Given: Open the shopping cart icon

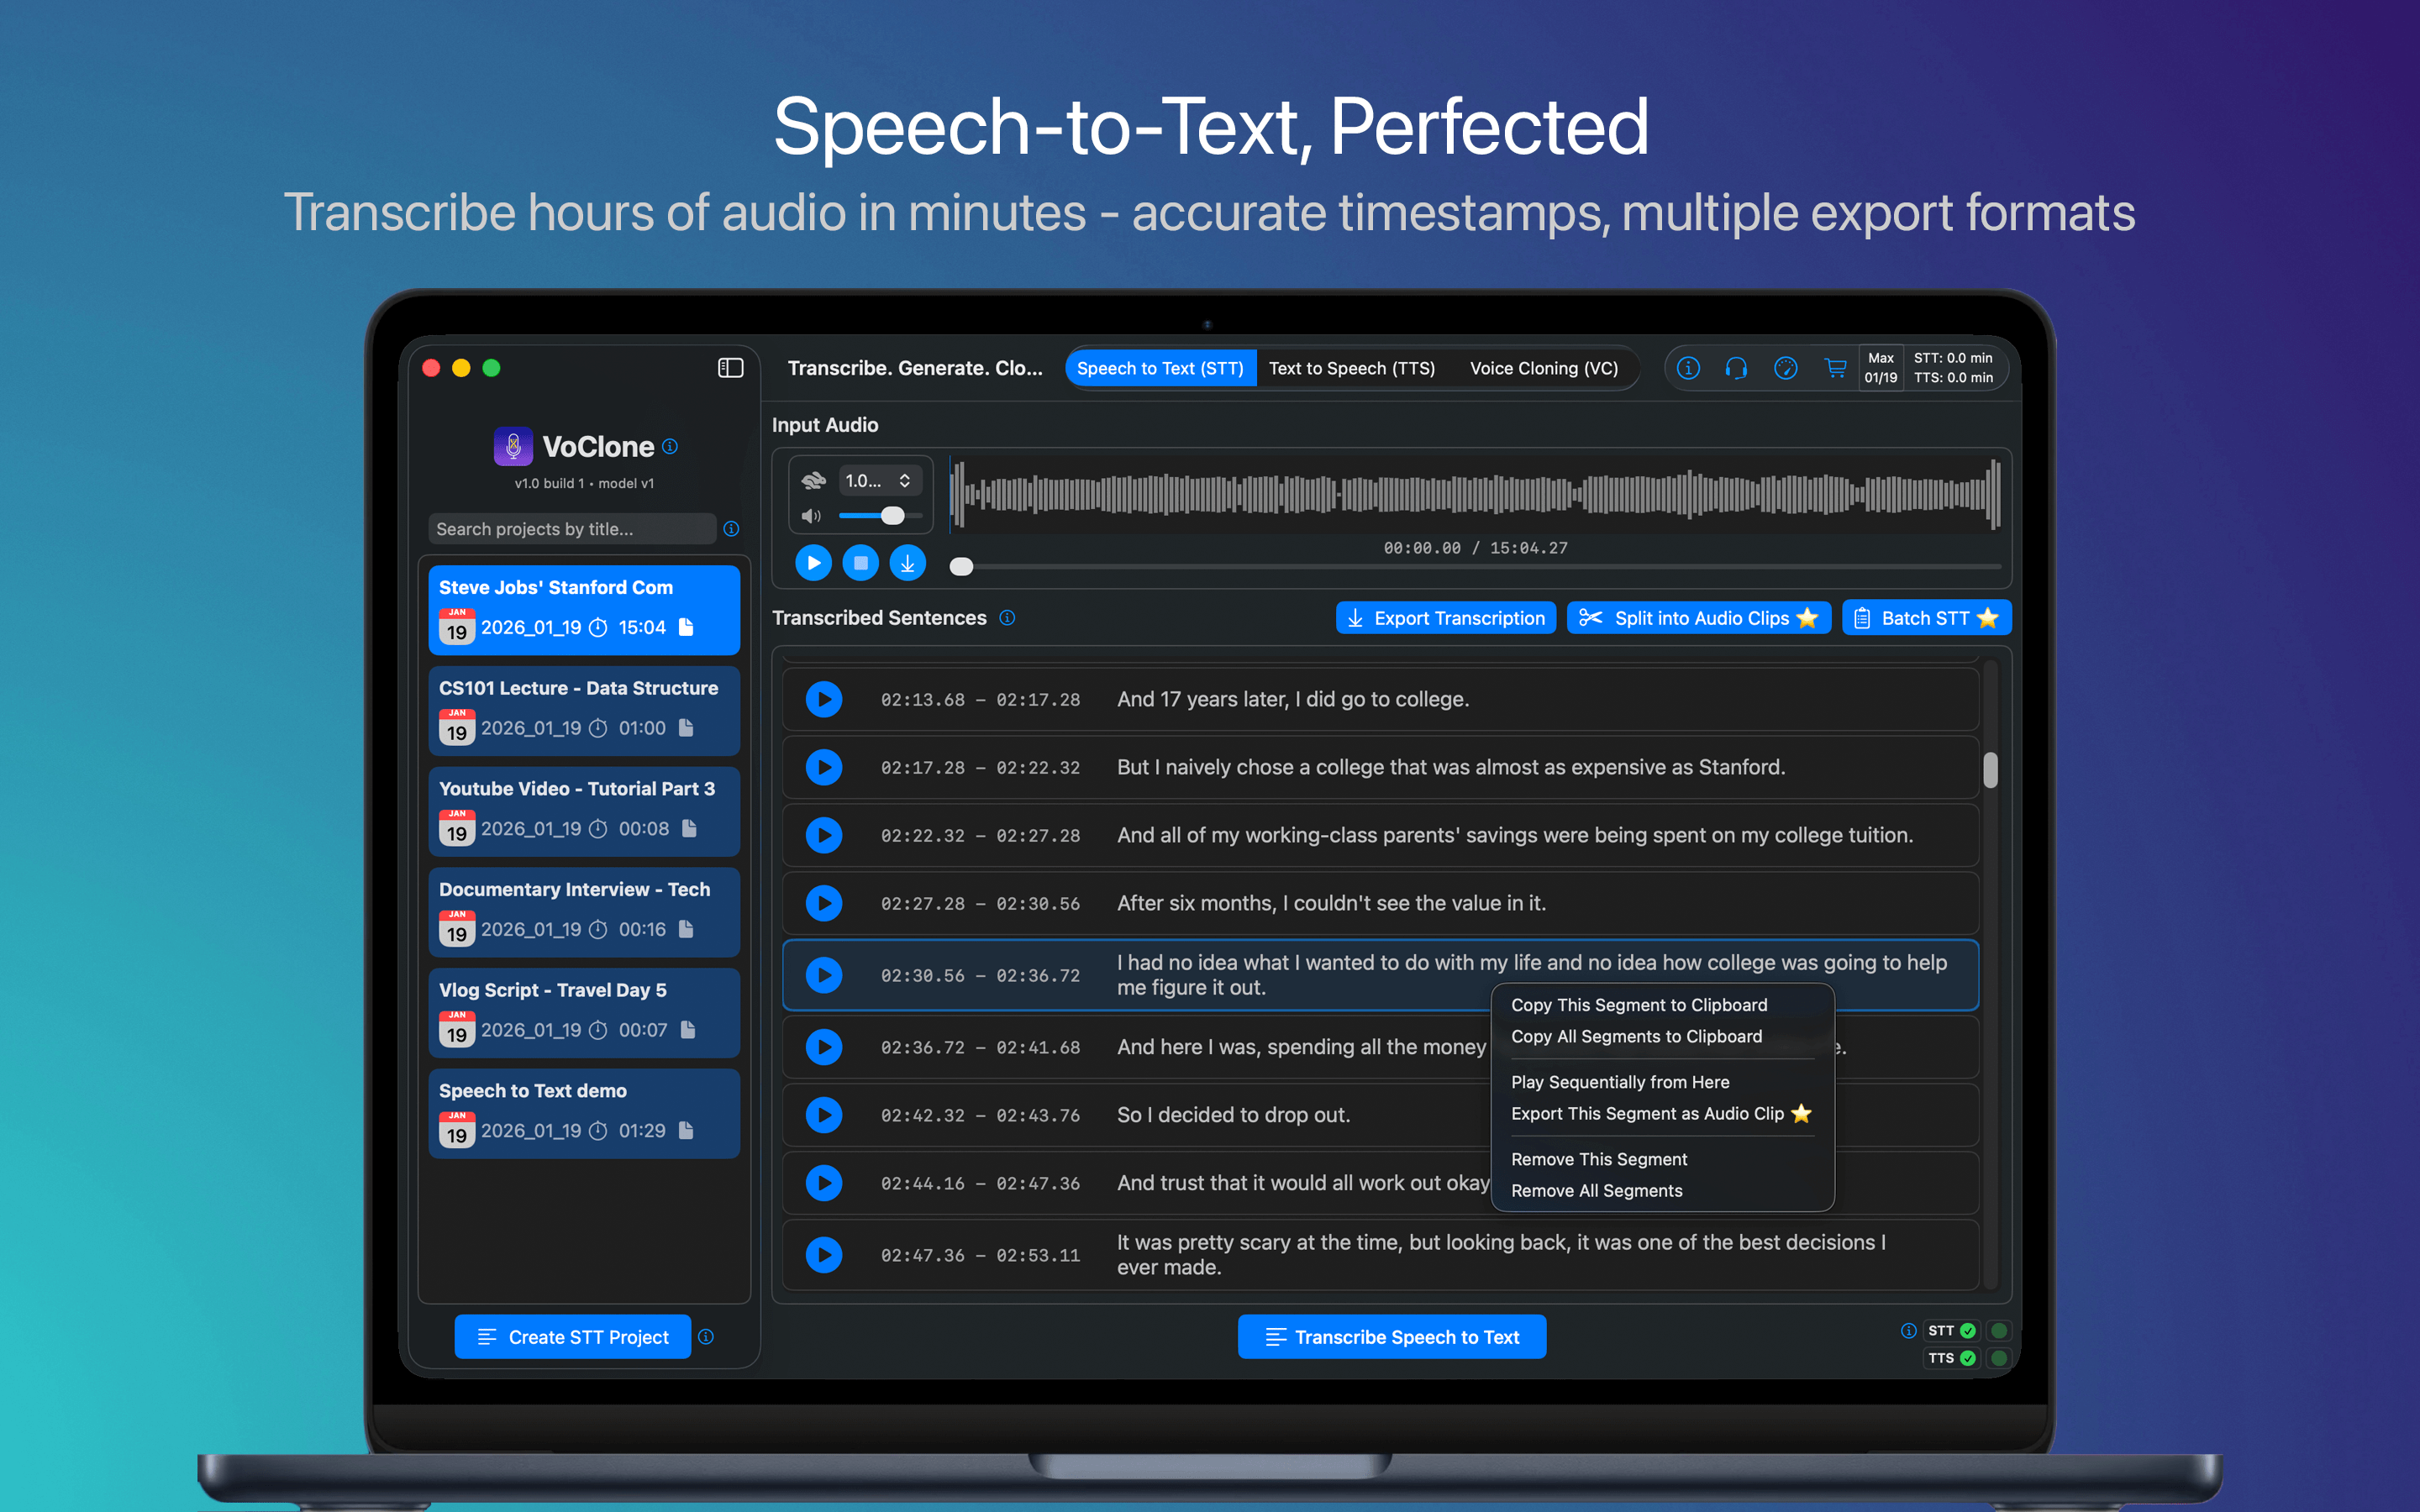Looking at the screenshot, I should pyautogui.click(x=1835, y=368).
